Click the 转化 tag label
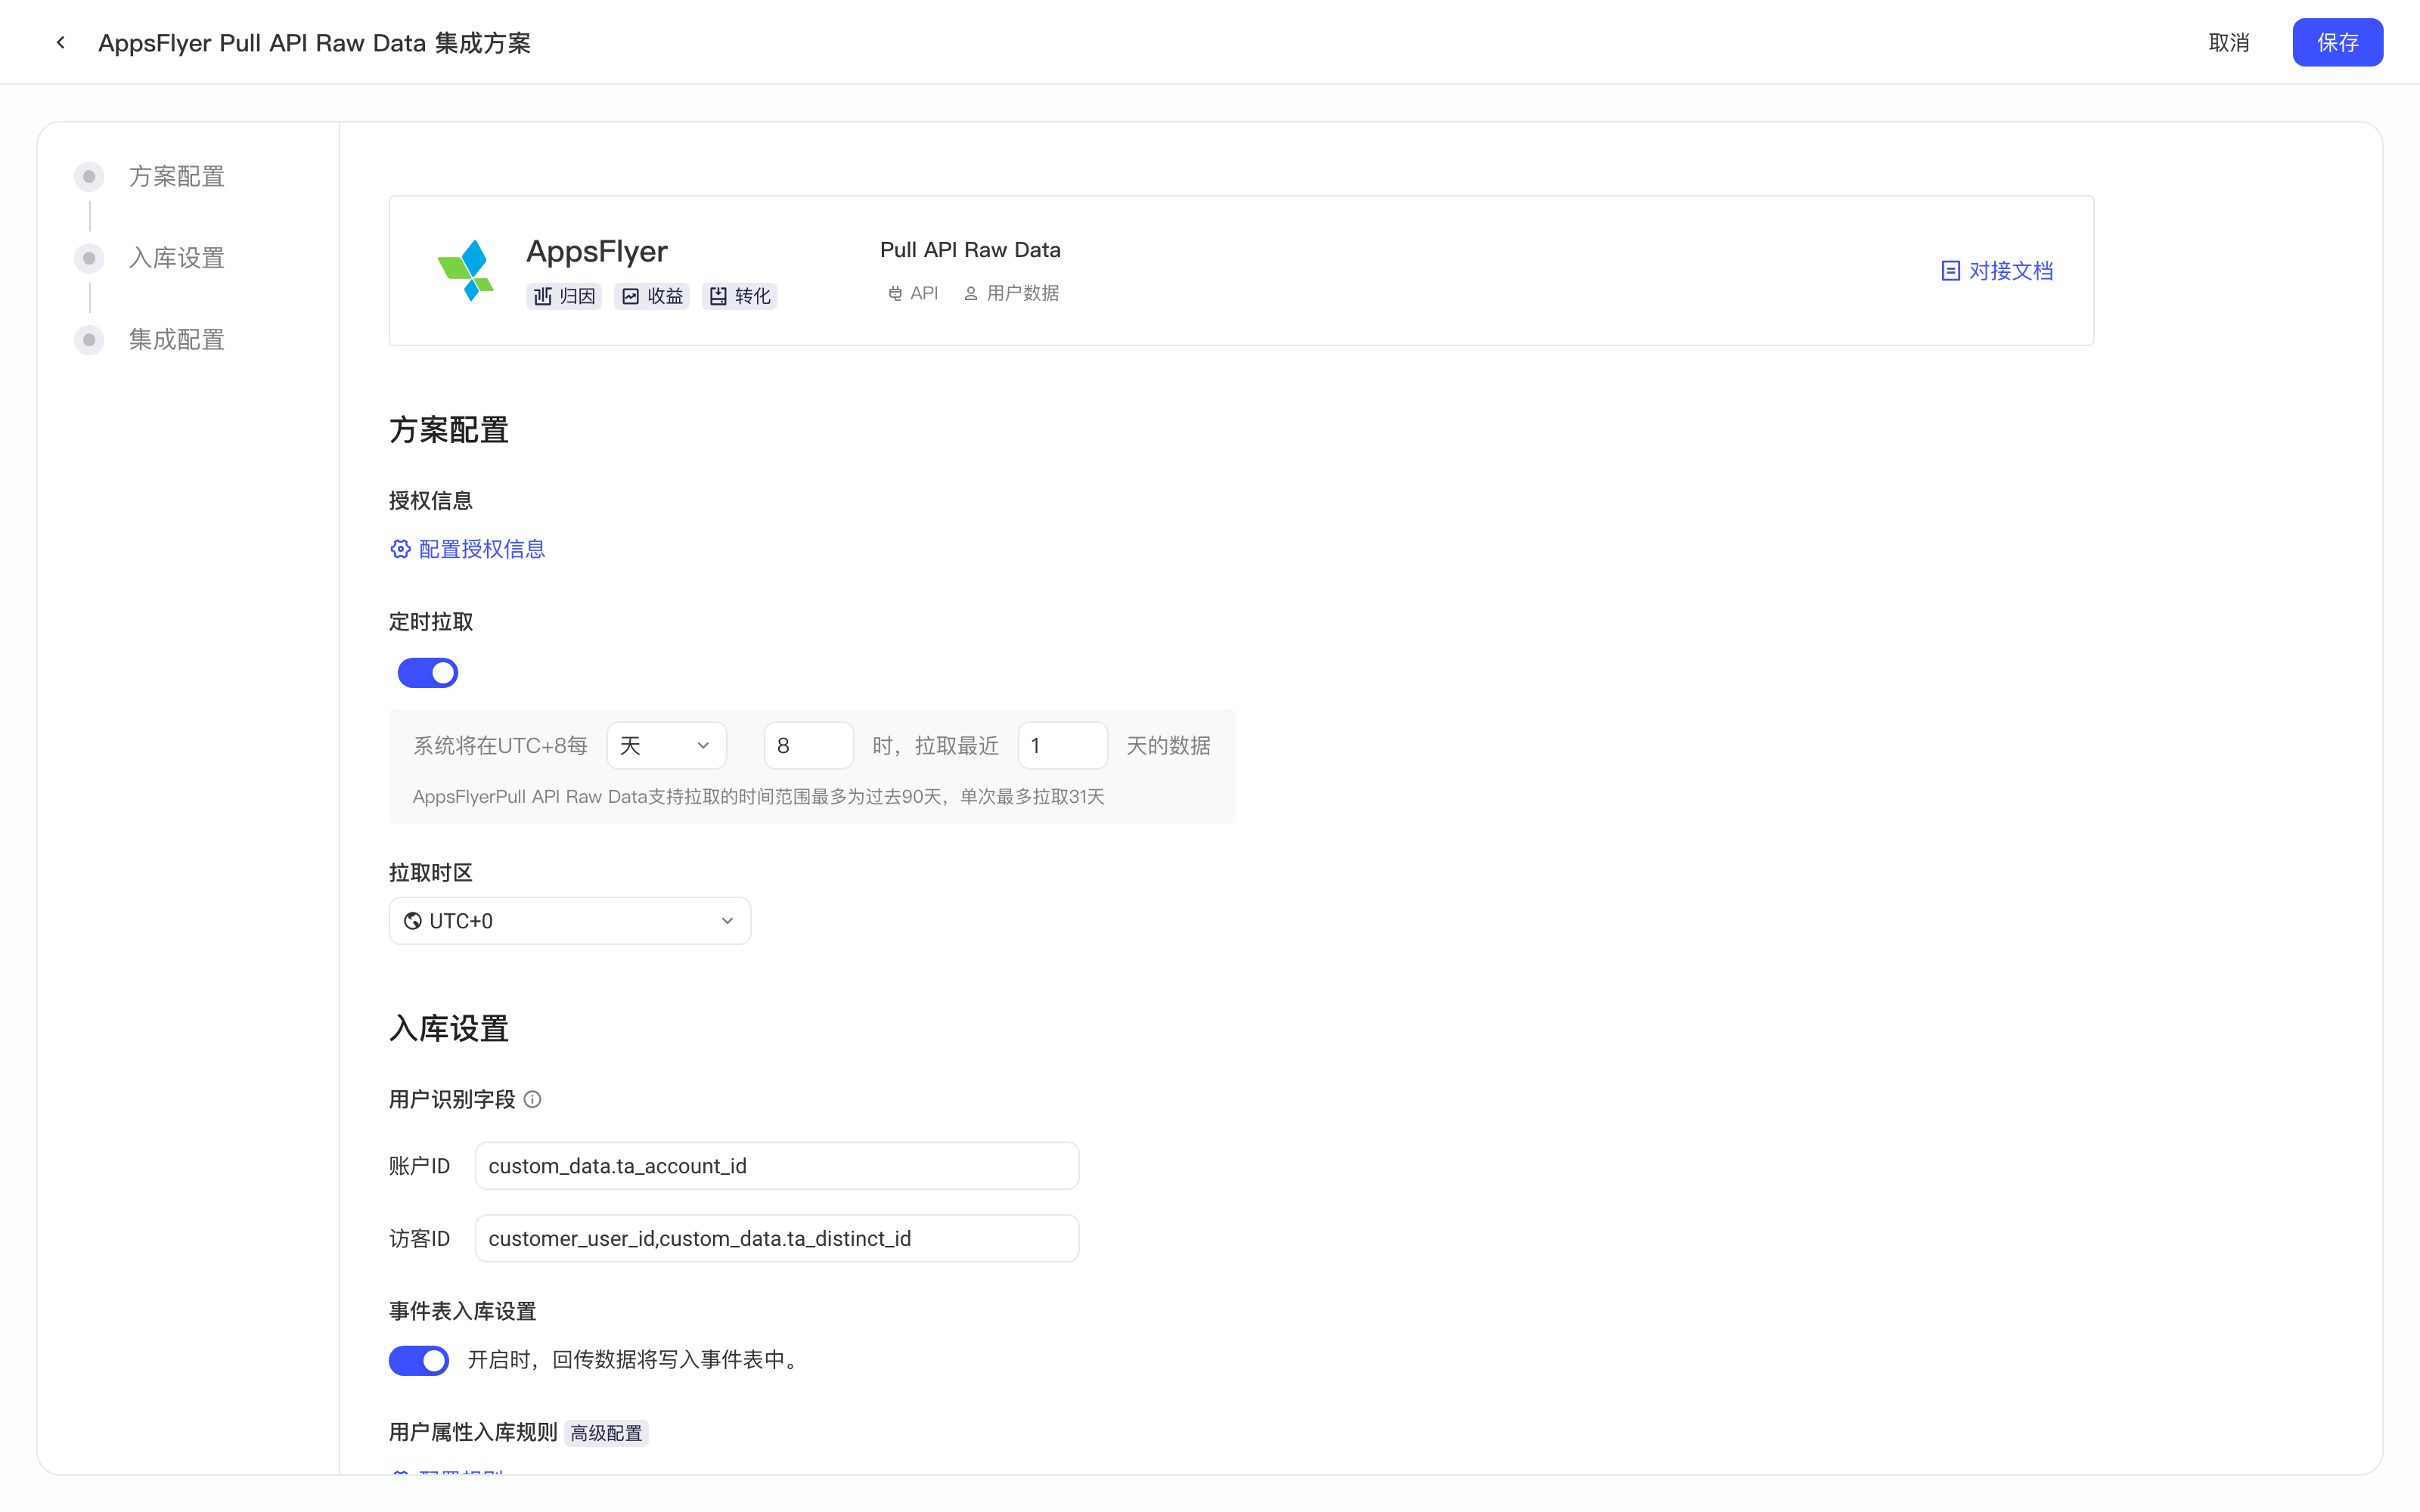 click(753, 296)
